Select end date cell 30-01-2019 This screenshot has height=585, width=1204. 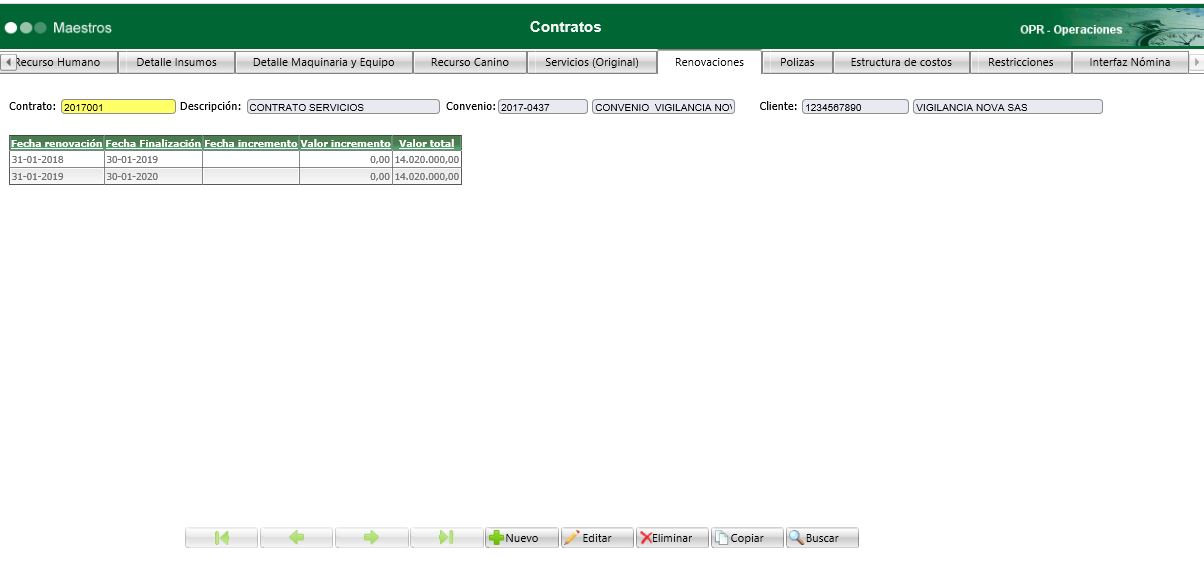153,160
